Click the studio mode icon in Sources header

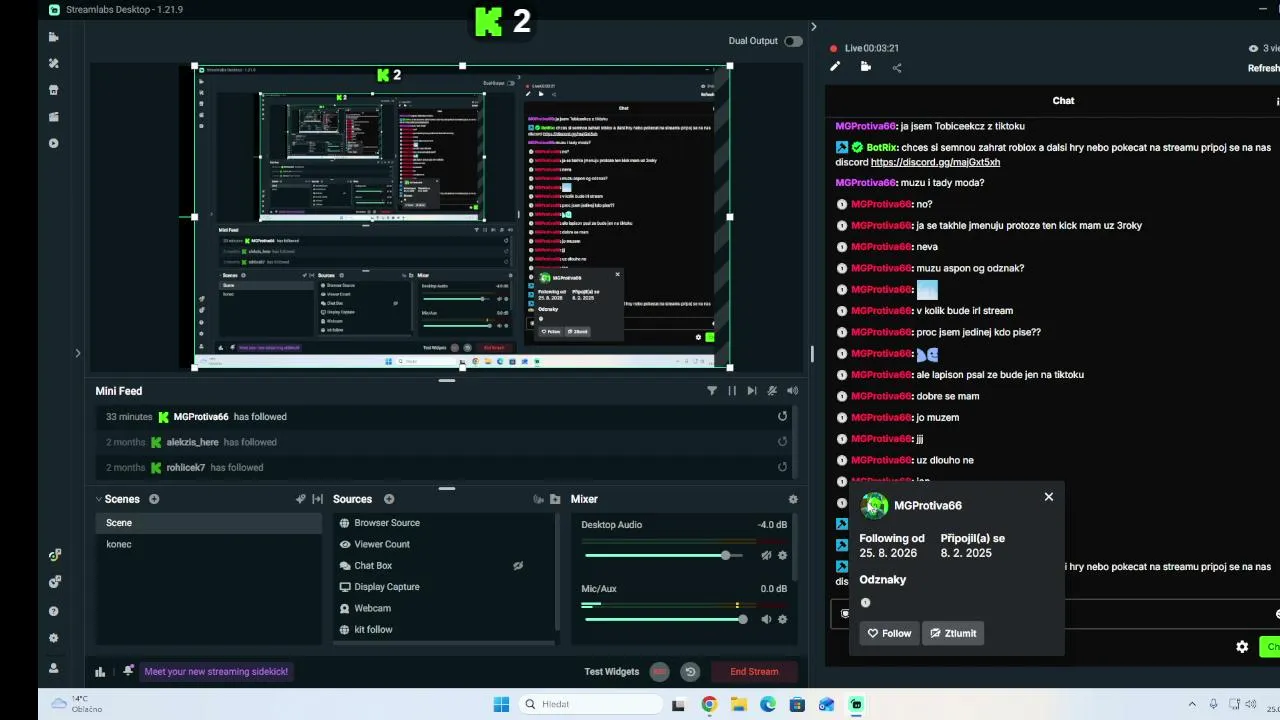click(538, 499)
